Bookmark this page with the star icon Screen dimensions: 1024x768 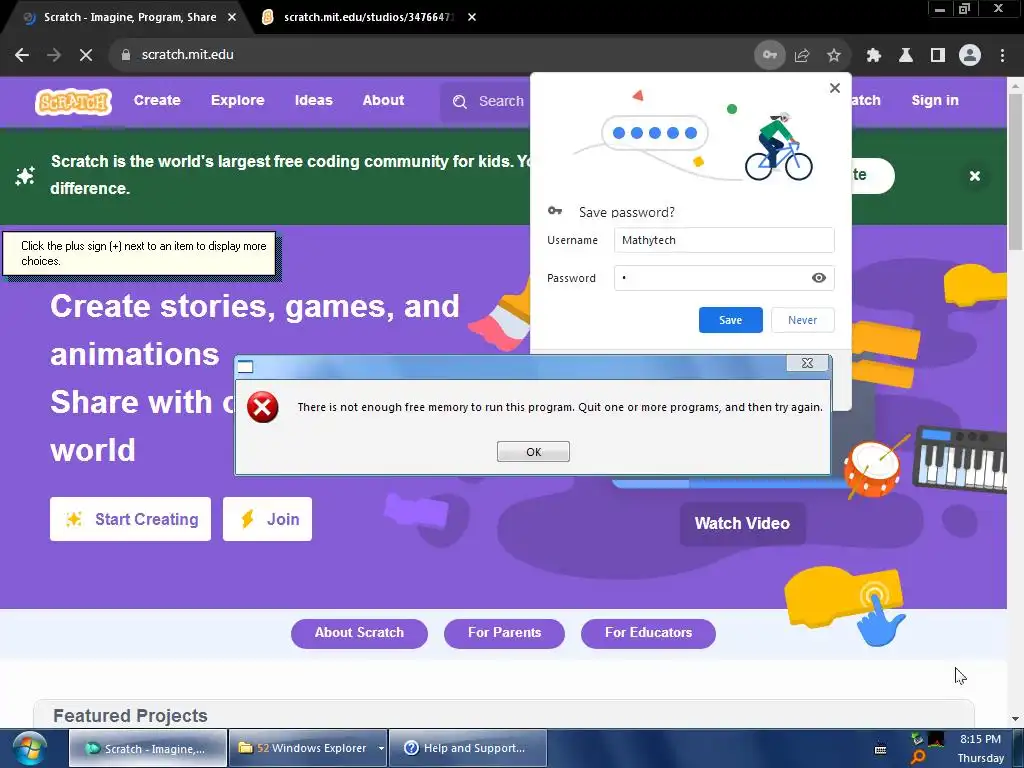tap(834, 56)
